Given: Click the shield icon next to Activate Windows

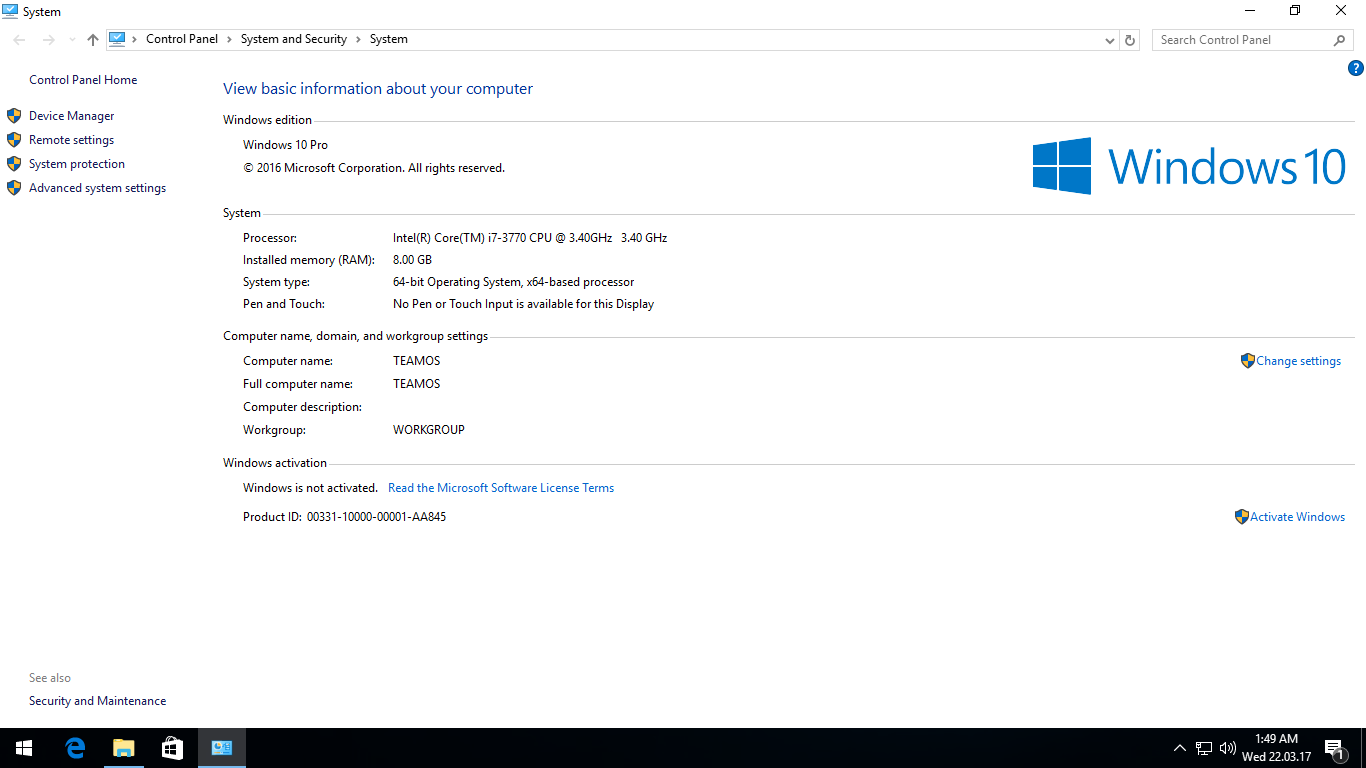Looking at the screenshot, I should point(1242,517).
